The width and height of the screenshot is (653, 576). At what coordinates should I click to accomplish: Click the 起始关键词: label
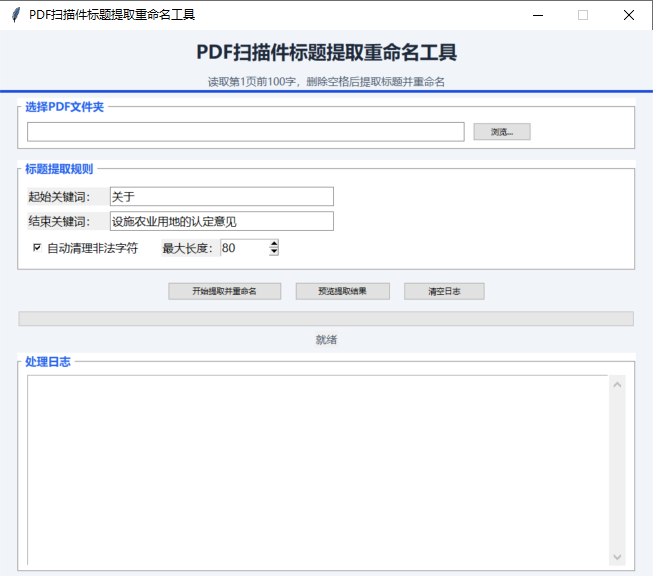[x=59, y=197]
